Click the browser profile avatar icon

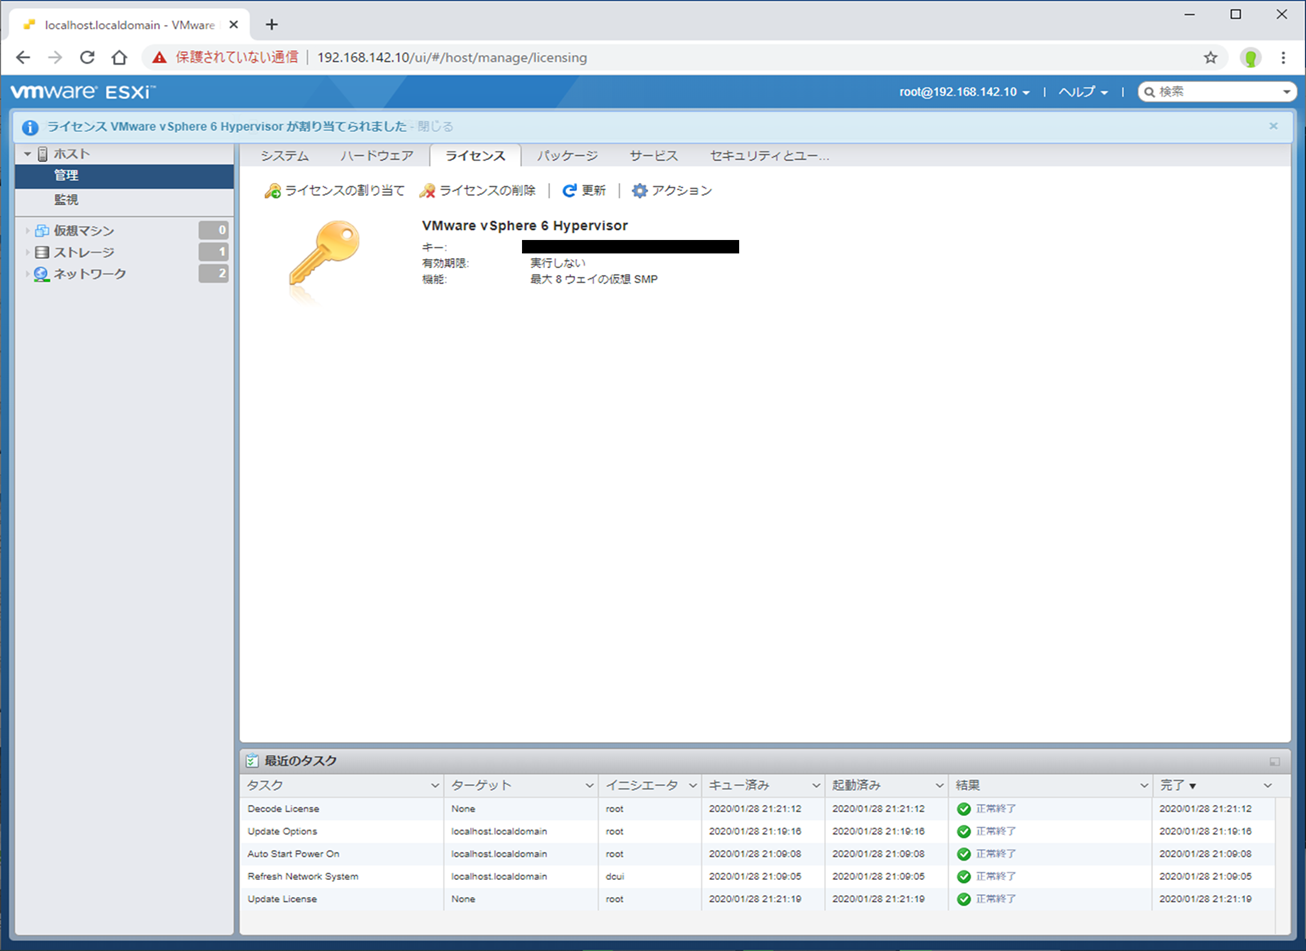point(1250,58)
